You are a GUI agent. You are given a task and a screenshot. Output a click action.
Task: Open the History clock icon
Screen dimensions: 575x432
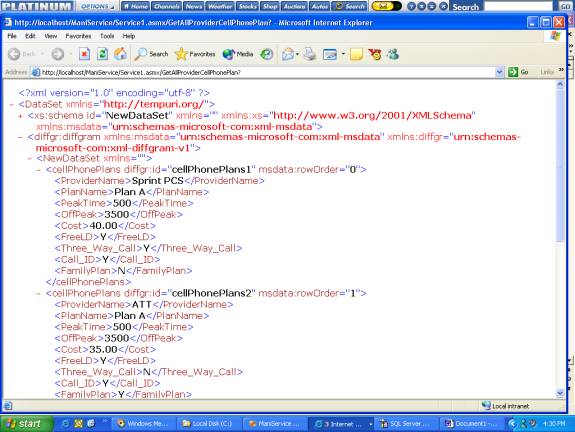267,54
